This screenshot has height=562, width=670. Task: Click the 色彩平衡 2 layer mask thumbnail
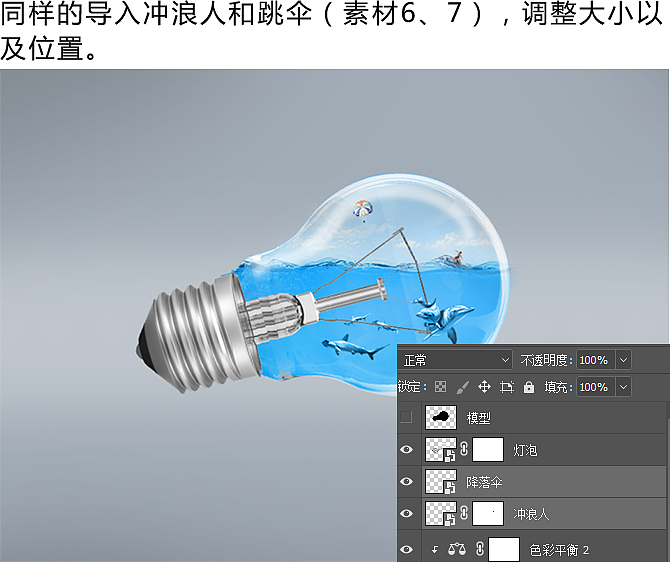coord(504,550)
